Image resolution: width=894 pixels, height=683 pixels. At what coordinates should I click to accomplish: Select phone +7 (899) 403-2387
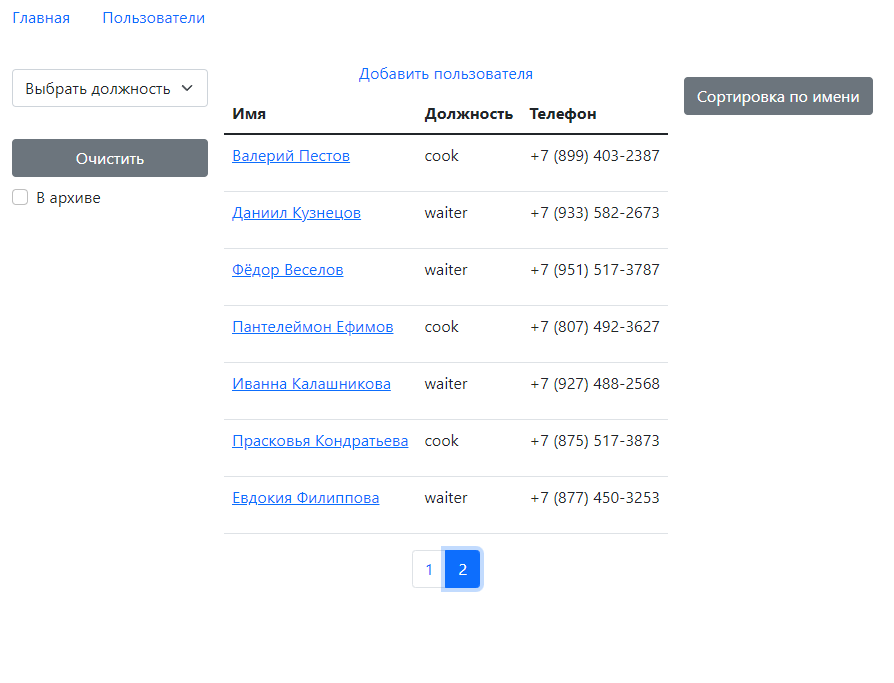click(x=595, y=156)
